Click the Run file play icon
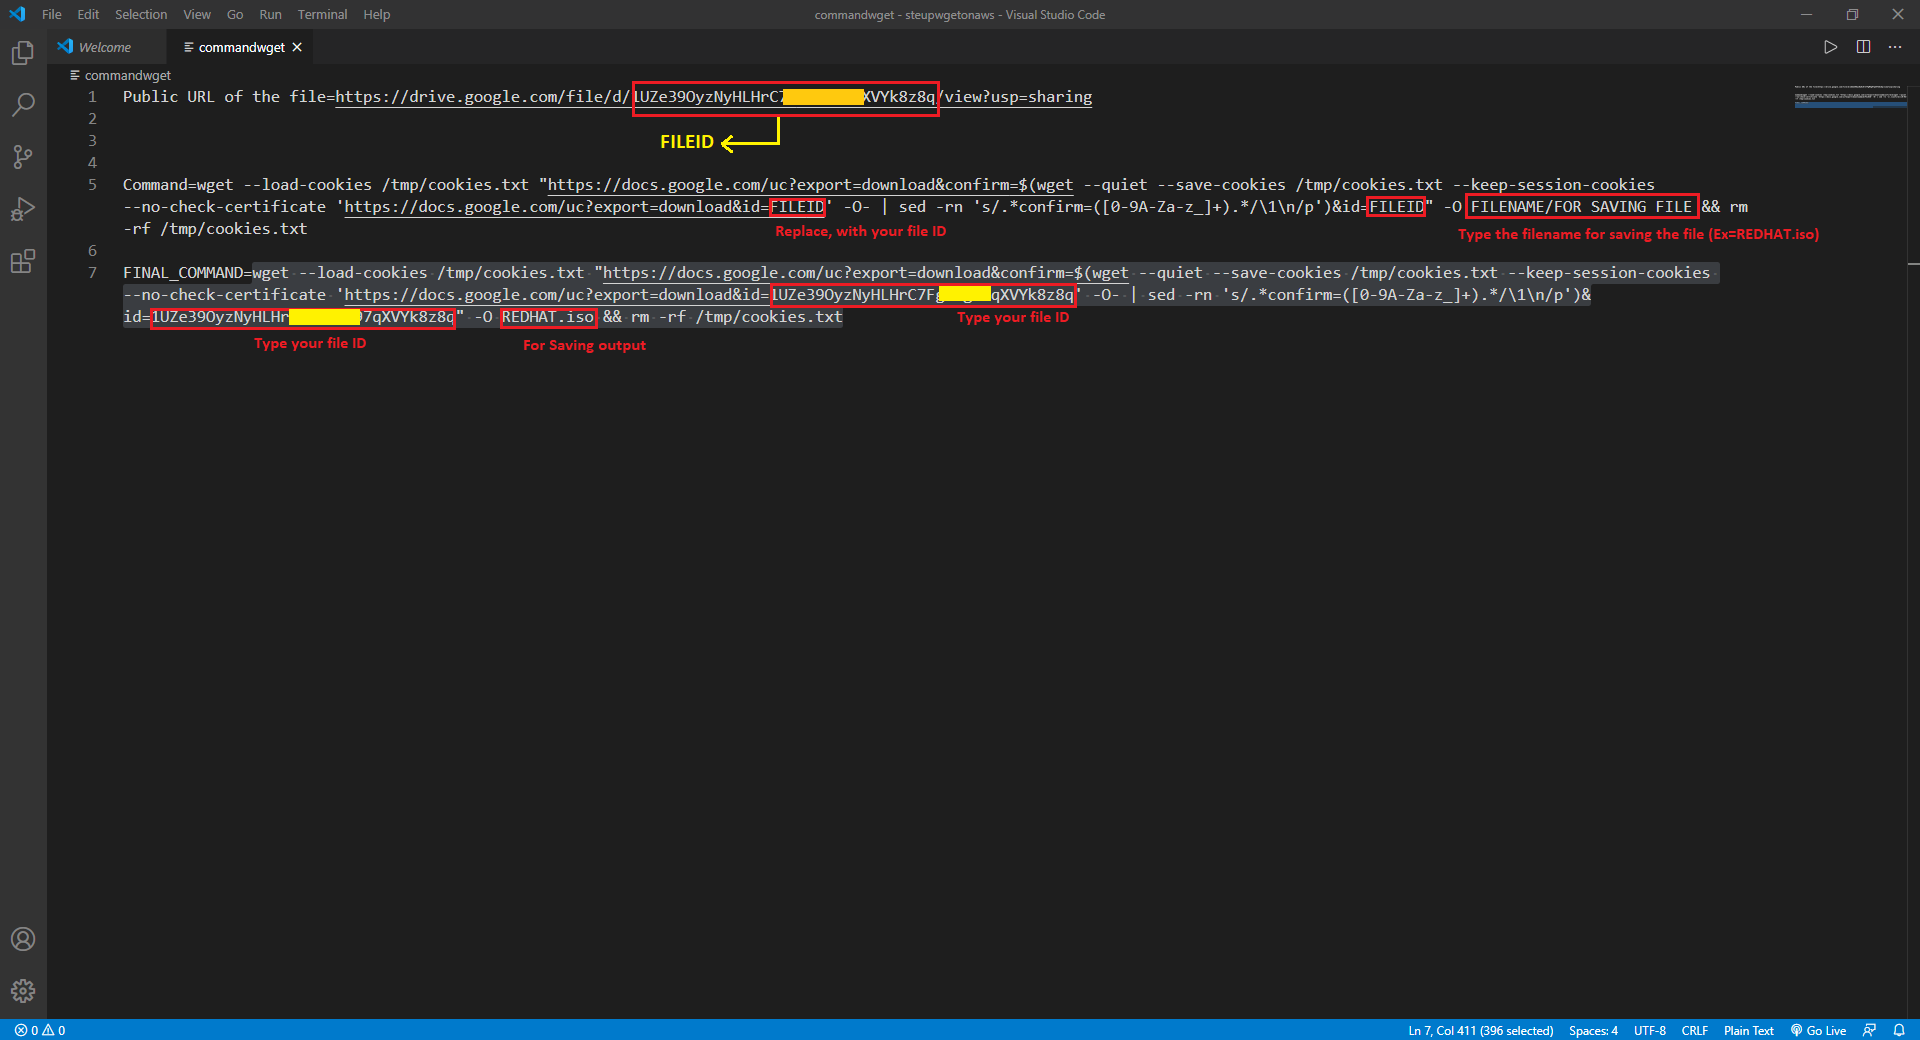Viewport: 1920px width, 1040px height. (1830, 47)
